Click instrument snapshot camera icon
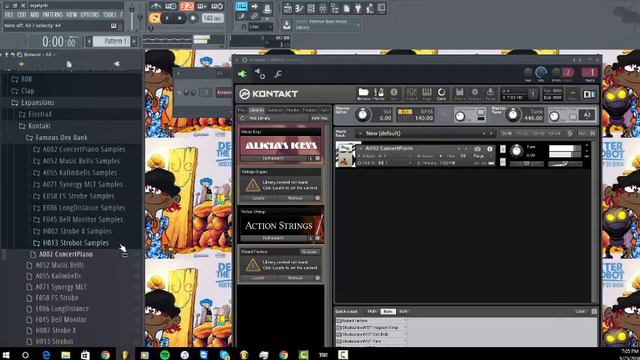This screenshot has width=640, height=360. click(477, 149)
